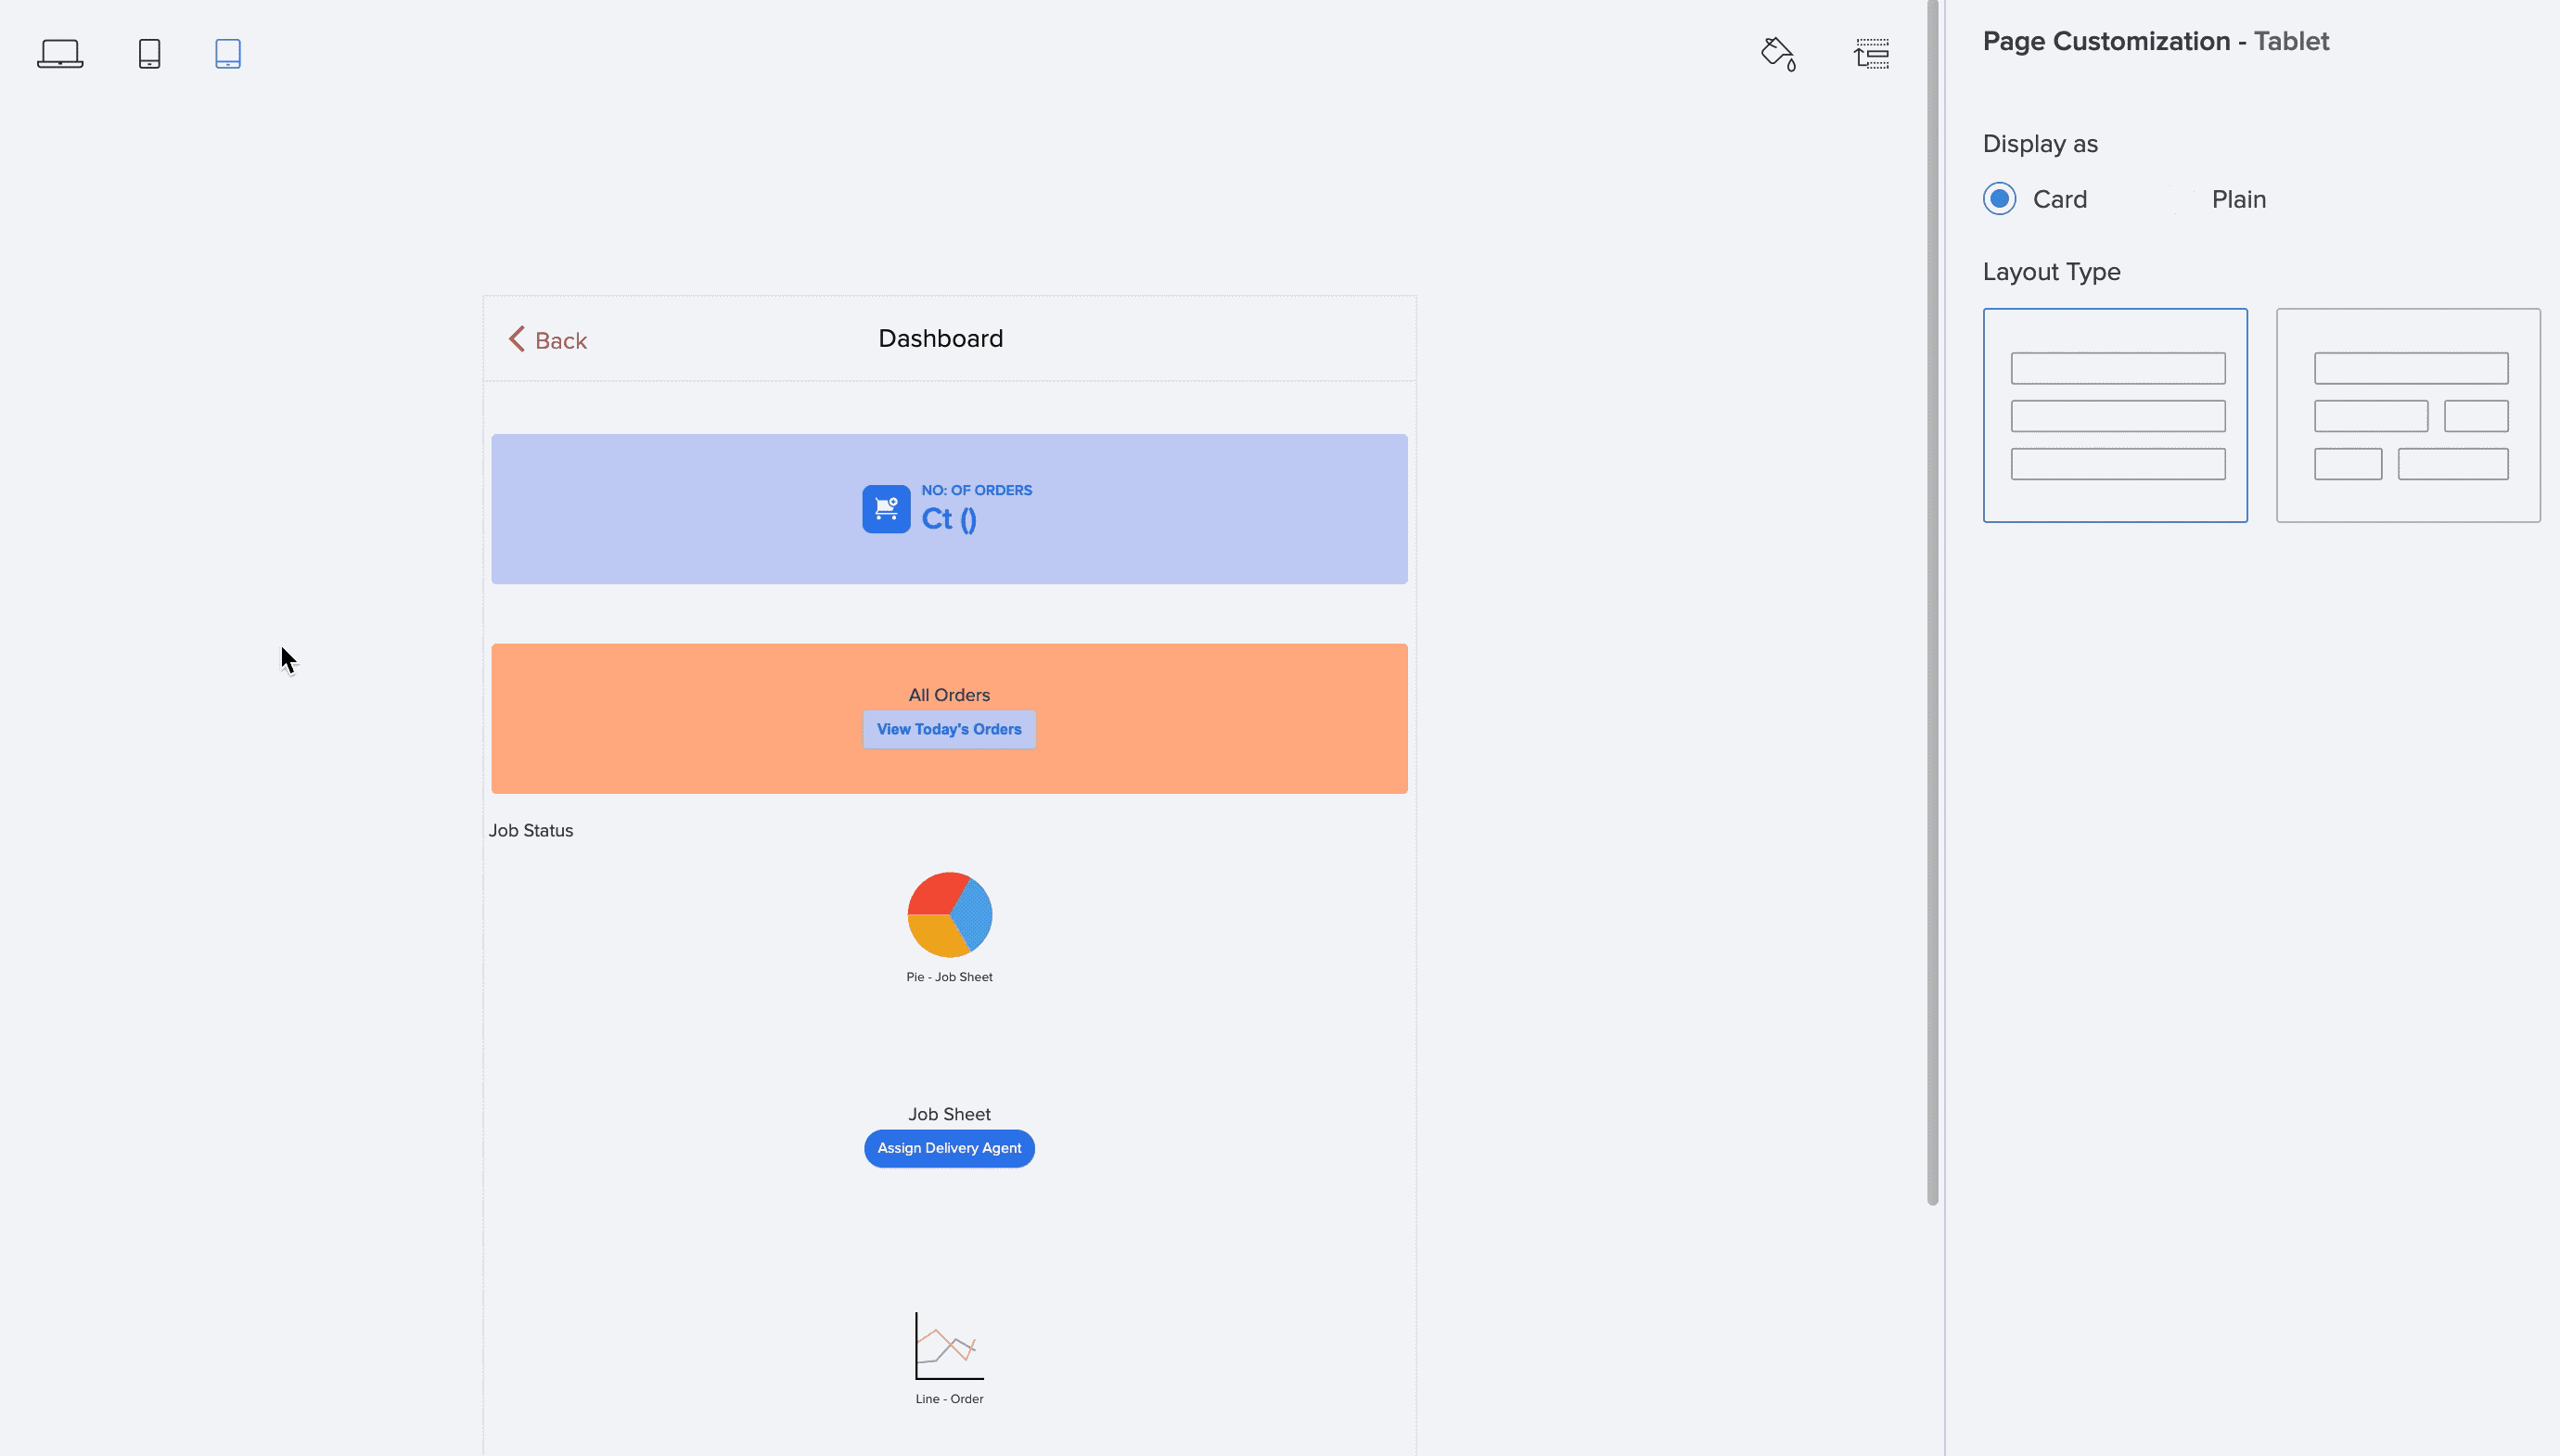Select the phone device preview icon
Screen dimensions: 2560x1456
149,53
